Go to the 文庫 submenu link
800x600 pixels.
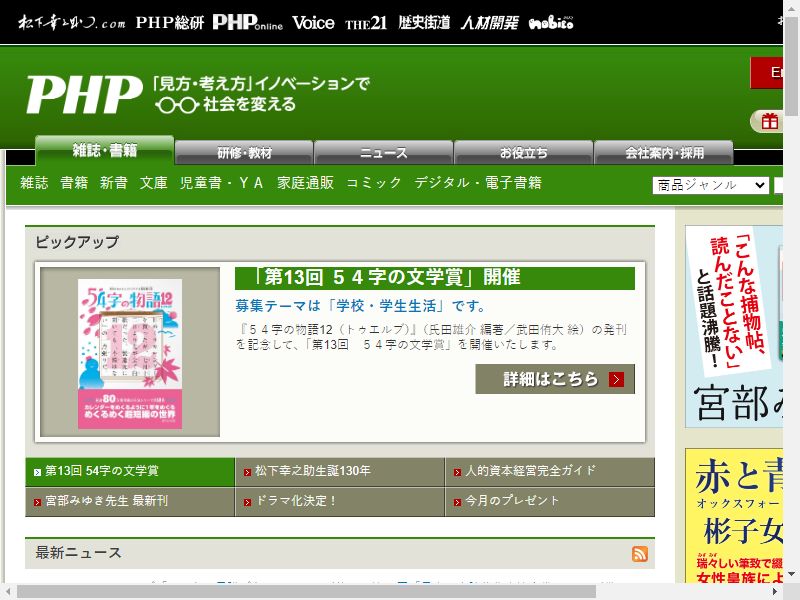[x=154, y=183]
